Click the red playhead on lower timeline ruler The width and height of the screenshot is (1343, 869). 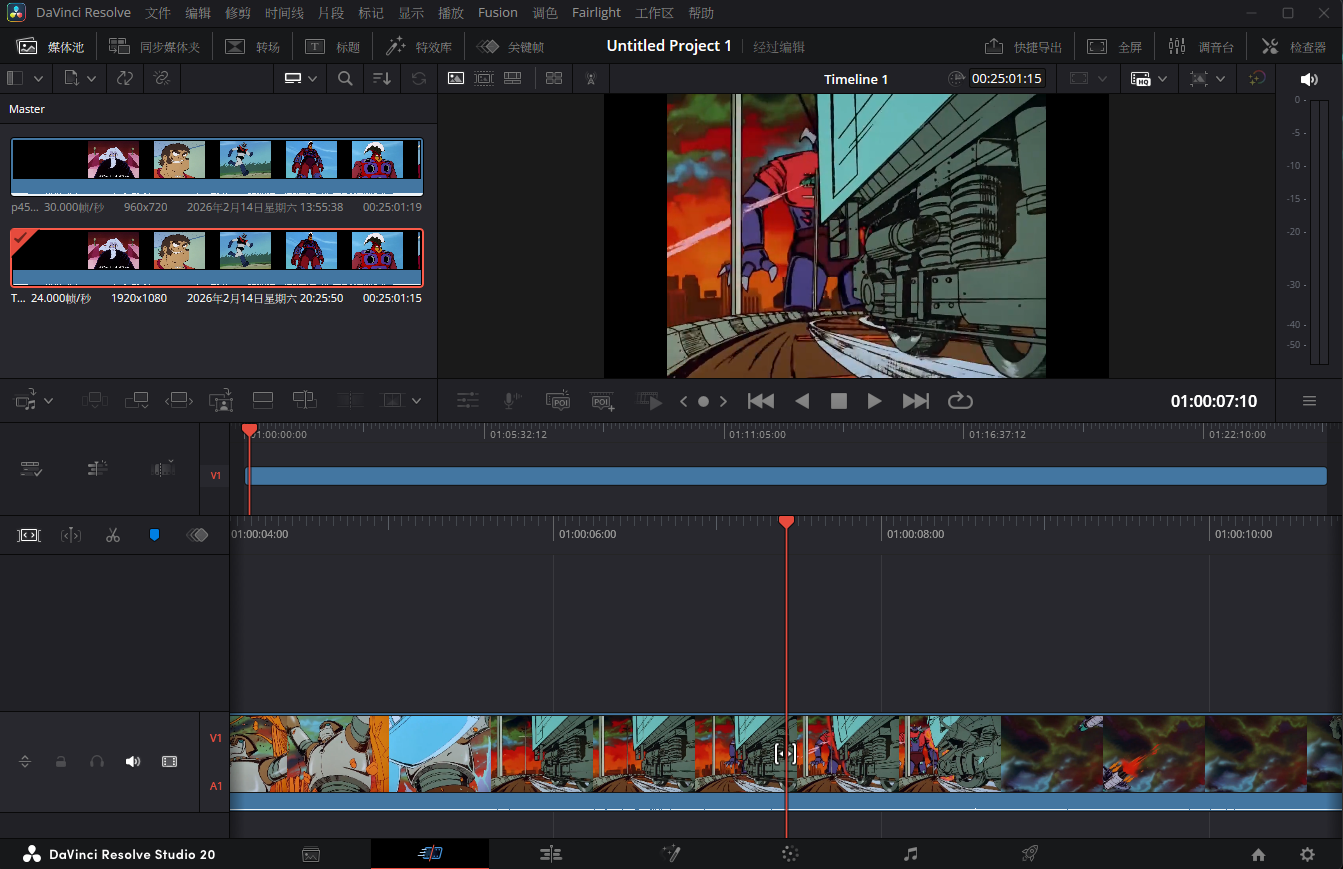pyautogui.click(x=786, y=522)
